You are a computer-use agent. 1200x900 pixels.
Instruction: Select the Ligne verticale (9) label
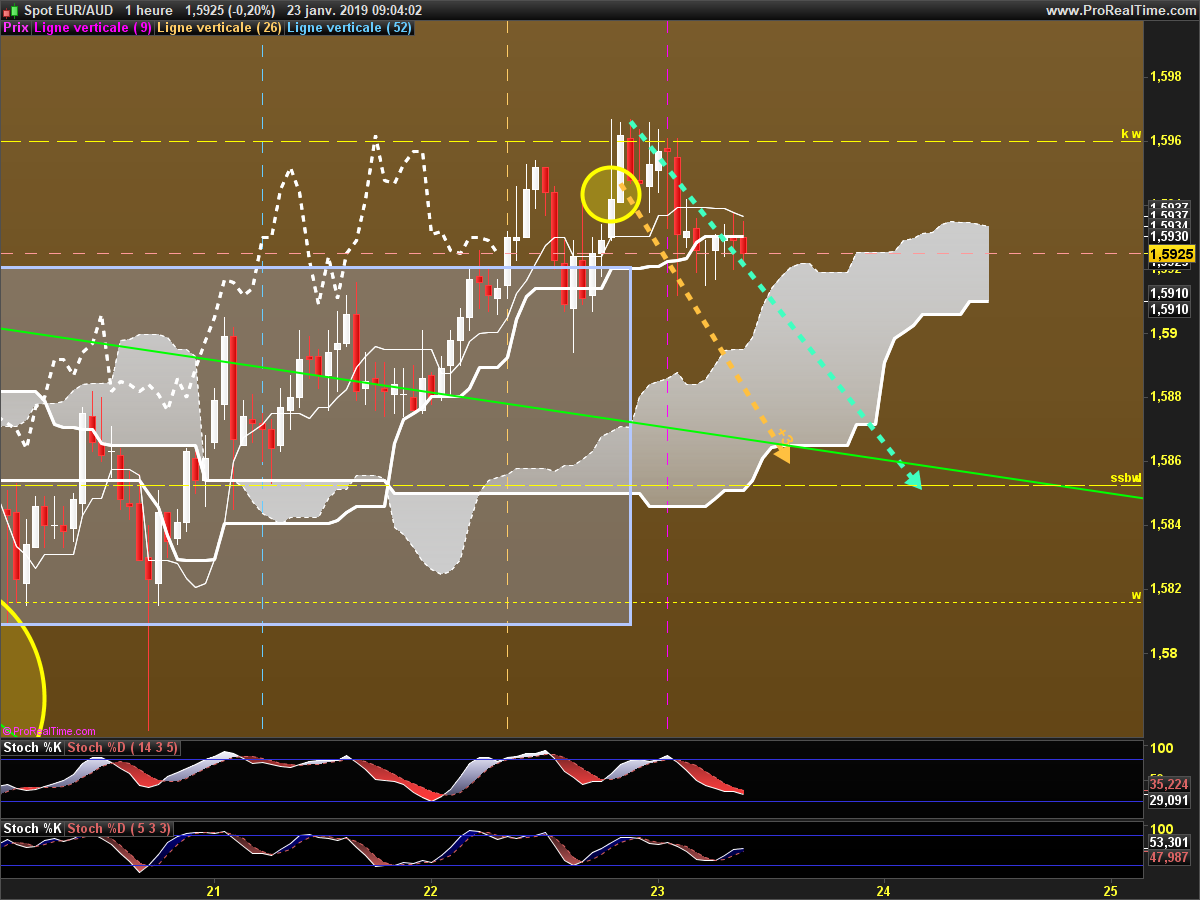coord(93,28)
